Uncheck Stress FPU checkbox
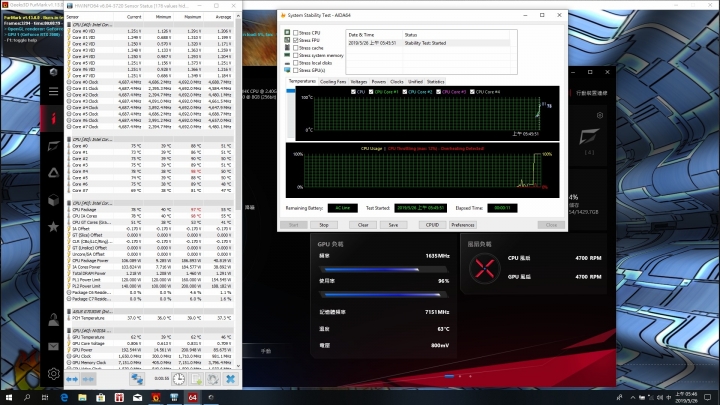 pos(296,40)
